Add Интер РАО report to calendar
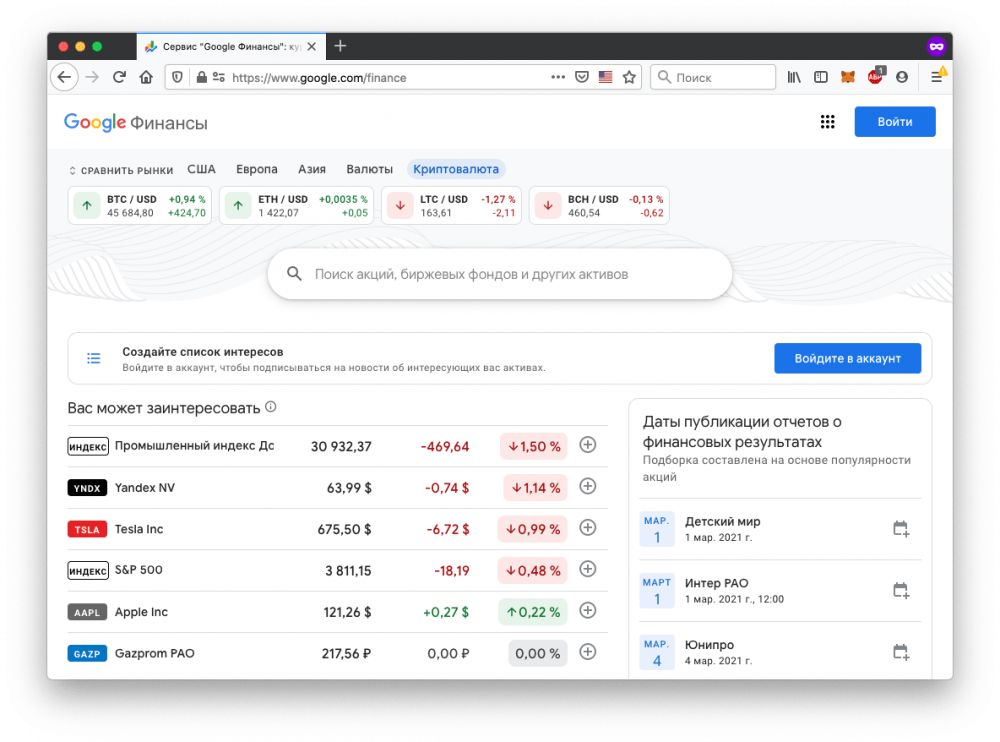 tap(901, 590)
